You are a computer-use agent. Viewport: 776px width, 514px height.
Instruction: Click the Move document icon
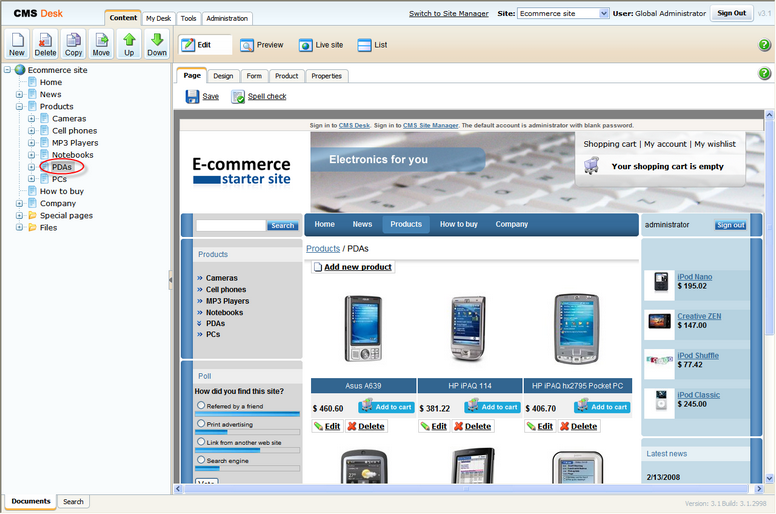[101, 44]
